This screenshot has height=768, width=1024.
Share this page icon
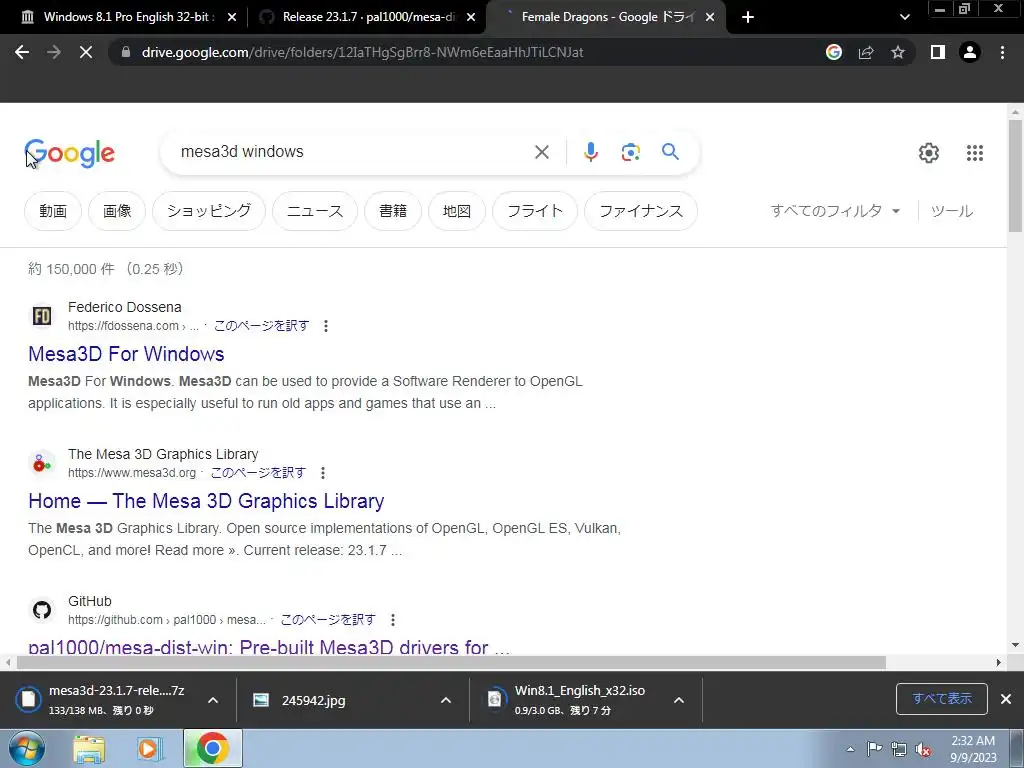tap(866, 52)
